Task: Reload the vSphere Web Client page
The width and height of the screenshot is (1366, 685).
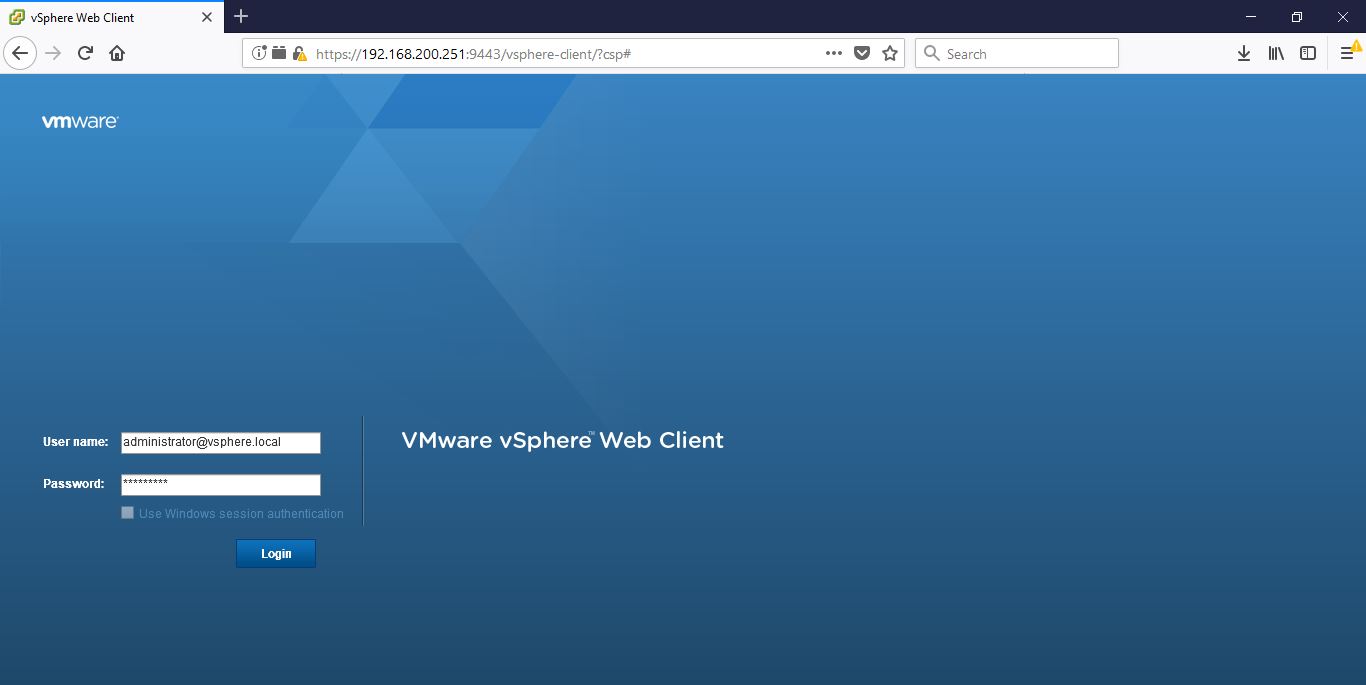Action: click(85, 53)
